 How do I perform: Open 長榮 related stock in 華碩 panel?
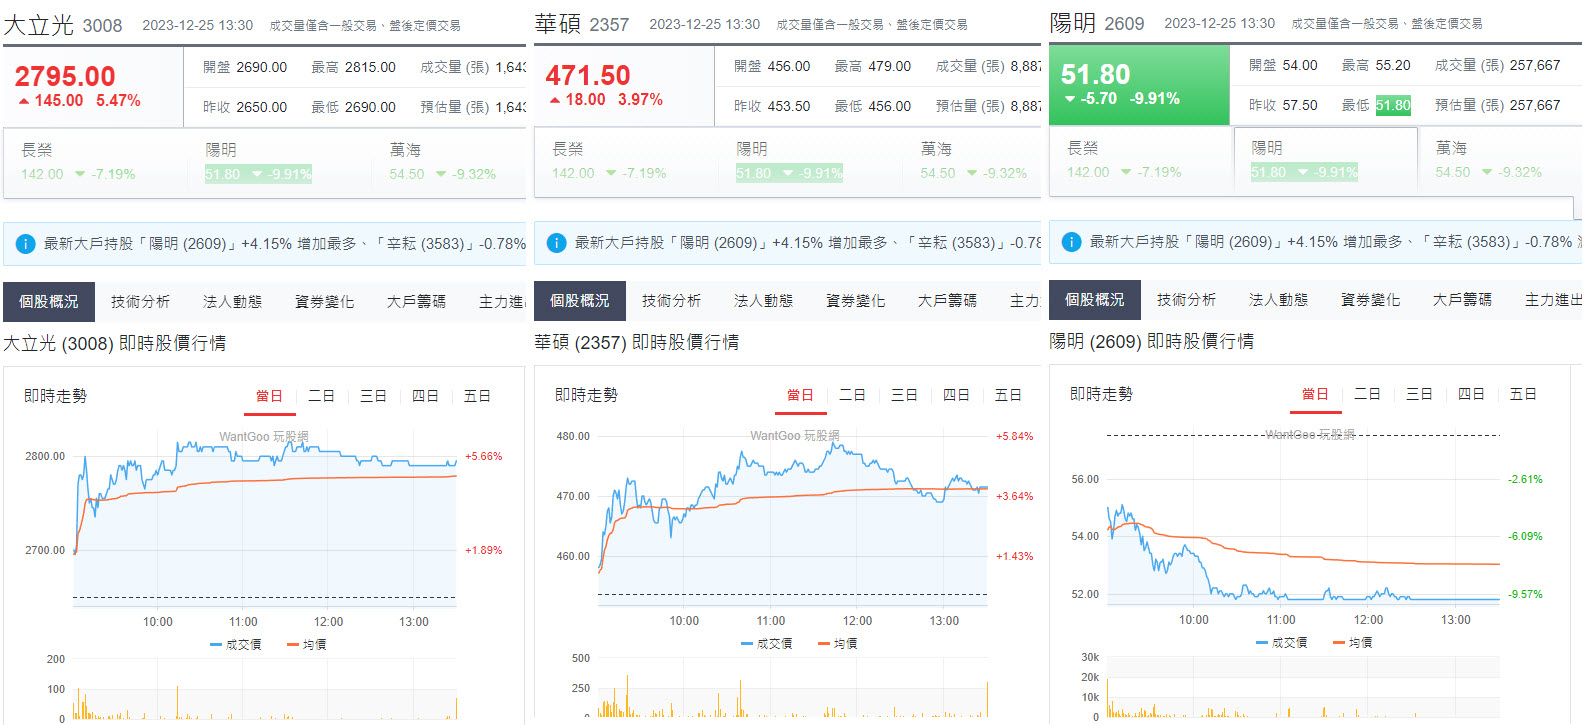coord(625,161)
